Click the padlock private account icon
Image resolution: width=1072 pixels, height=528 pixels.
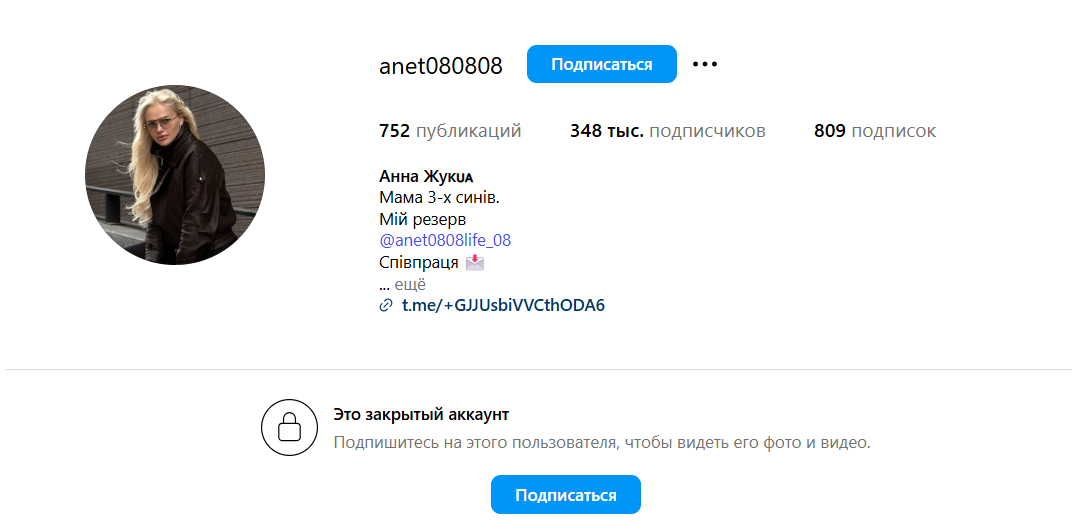[289, 428]
